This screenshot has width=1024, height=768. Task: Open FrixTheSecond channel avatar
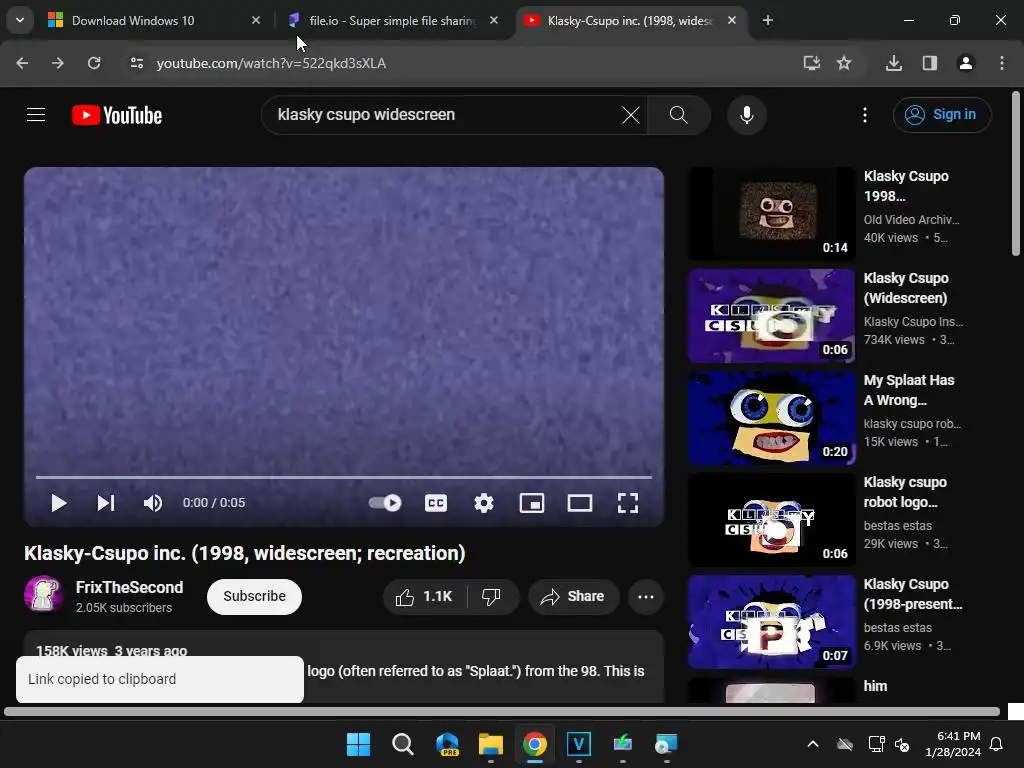click(x=43, y=594)
